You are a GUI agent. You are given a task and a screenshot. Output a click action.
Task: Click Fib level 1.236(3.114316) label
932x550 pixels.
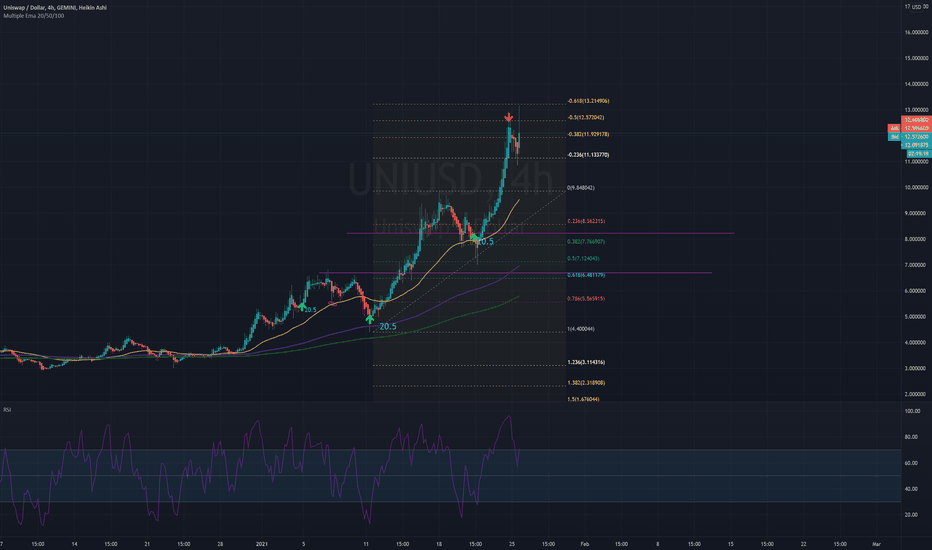586,362
